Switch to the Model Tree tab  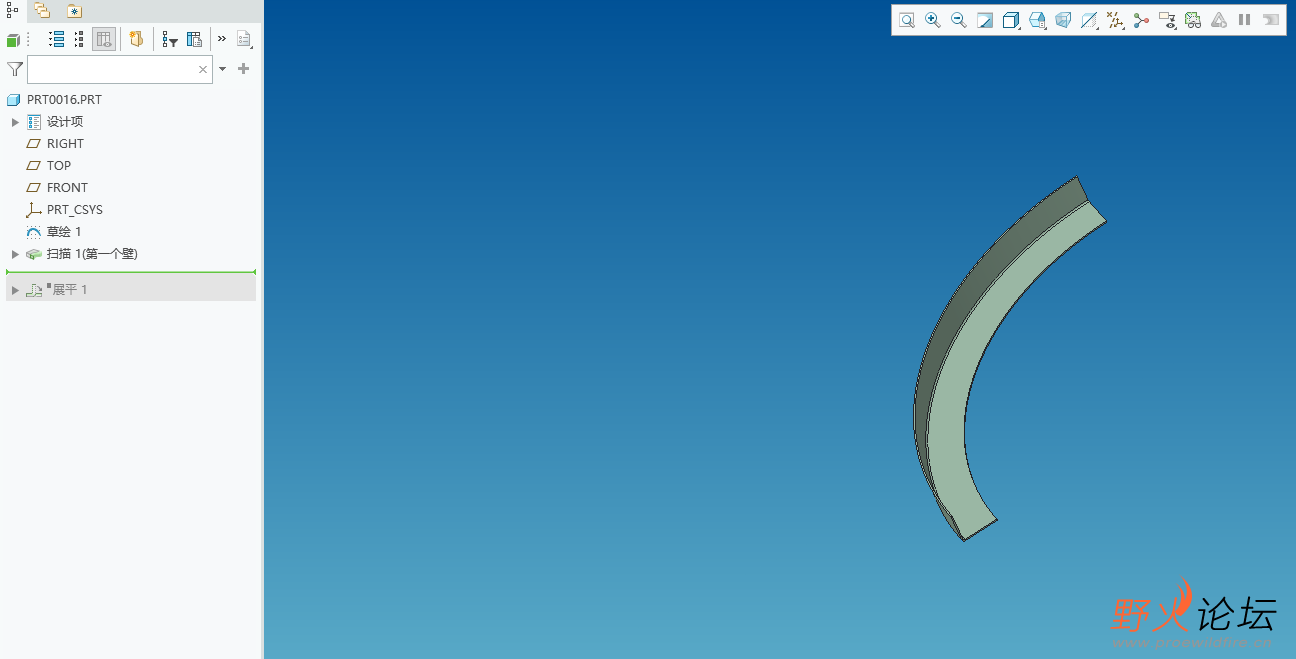pos(13,10)
